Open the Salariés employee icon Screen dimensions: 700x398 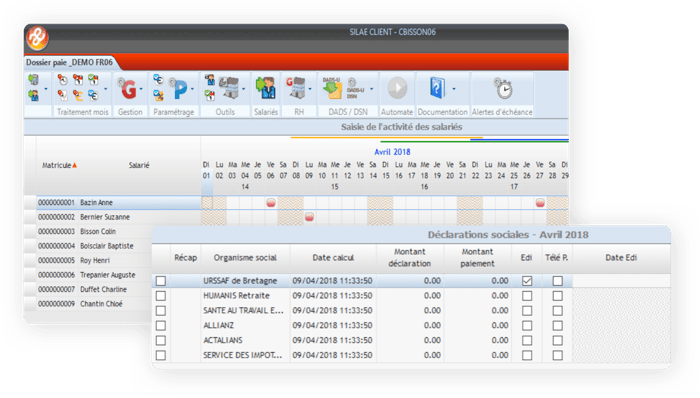[266, 87]
